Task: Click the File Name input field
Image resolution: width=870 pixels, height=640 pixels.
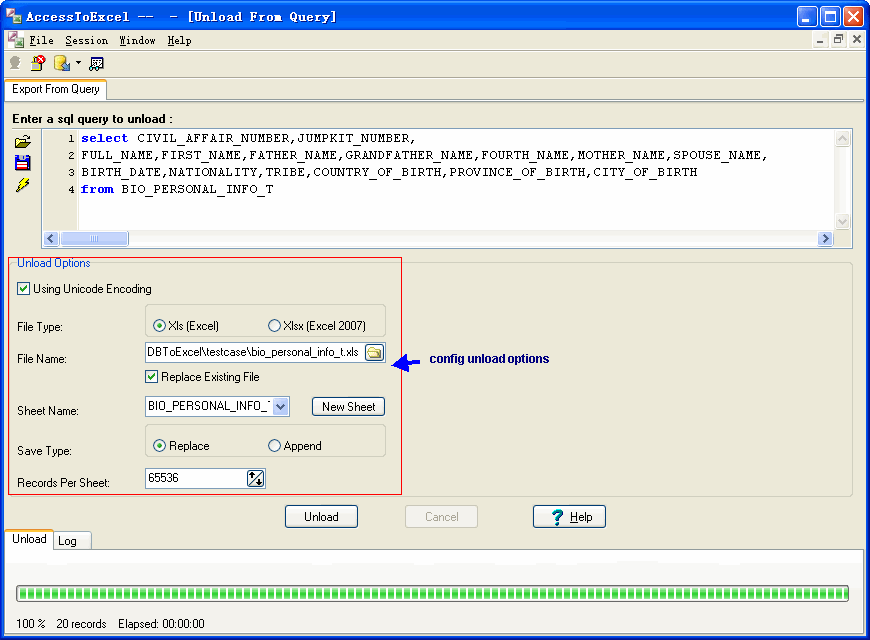Action: (255, 352)
